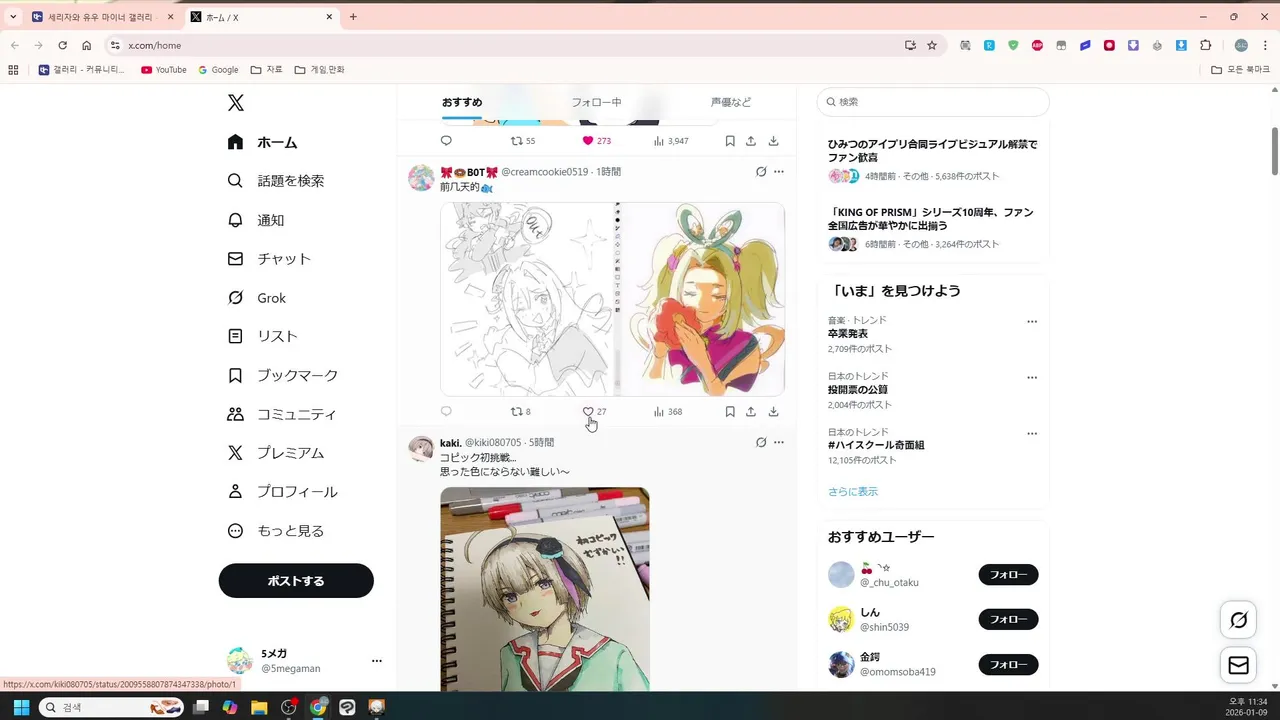The width and height of the screenshot is (1280, 720).
Task: Open File Explorer from the taskbar
Action: [x=259, y=707]
